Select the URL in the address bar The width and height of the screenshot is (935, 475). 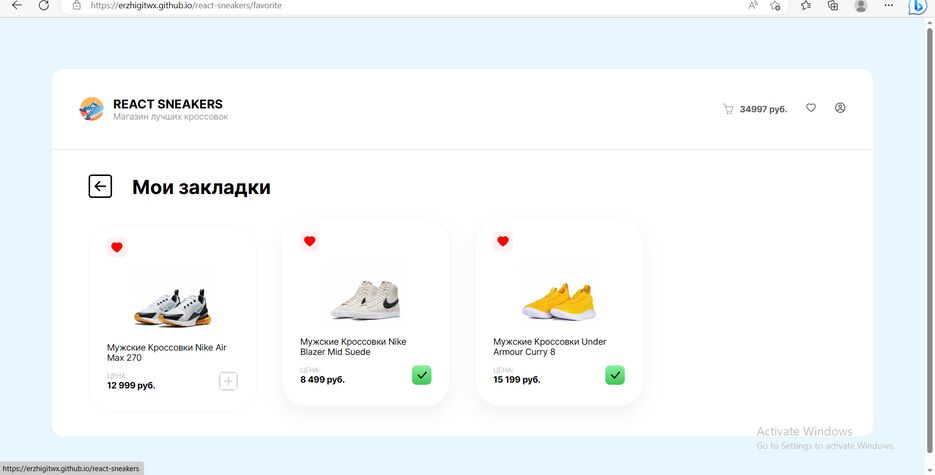[186, 5]
